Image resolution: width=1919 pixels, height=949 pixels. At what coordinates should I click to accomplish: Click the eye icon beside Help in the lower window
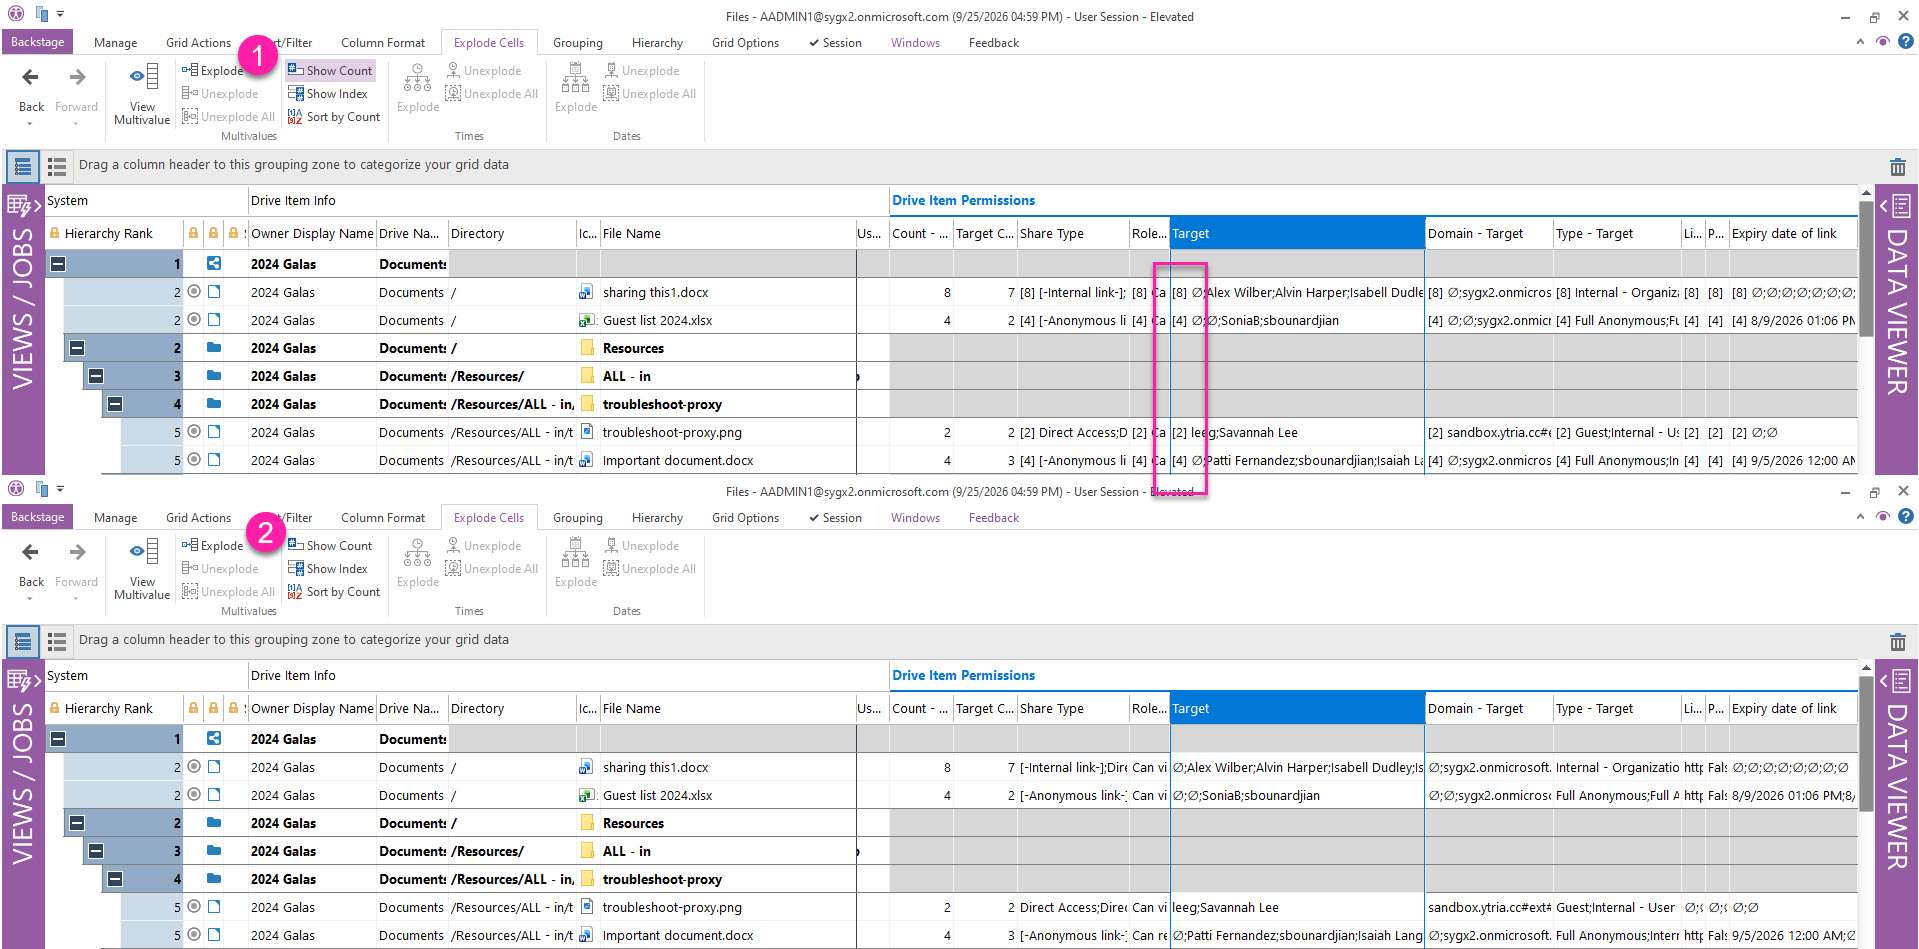click(1883, 517)
